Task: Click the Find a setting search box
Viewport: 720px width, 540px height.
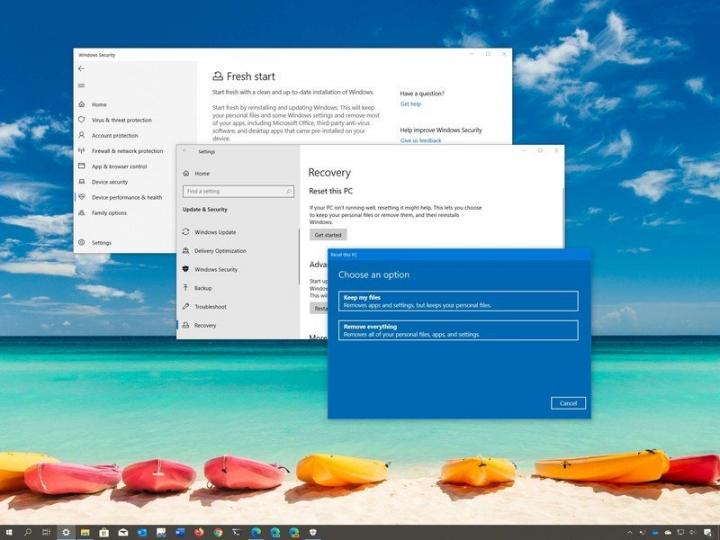Action: click(x=236, y=191)
